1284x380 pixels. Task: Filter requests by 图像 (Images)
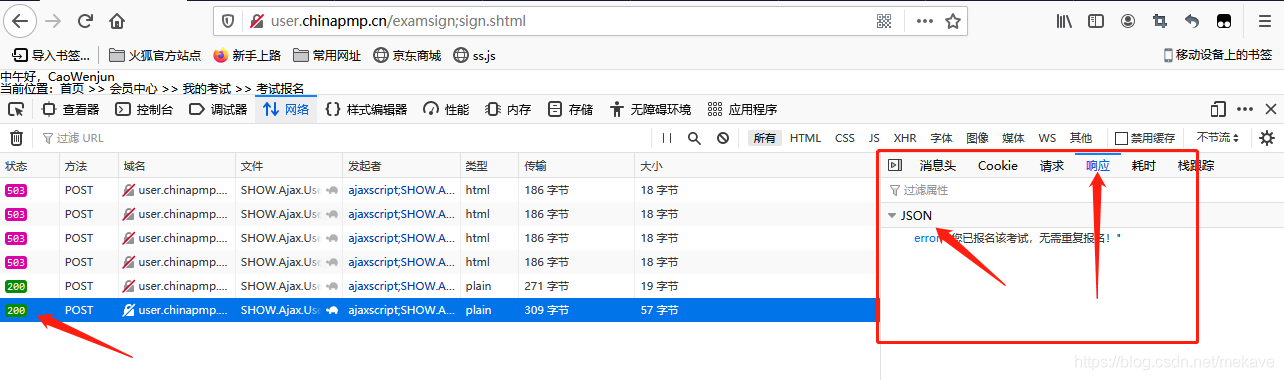pos(977,138)
